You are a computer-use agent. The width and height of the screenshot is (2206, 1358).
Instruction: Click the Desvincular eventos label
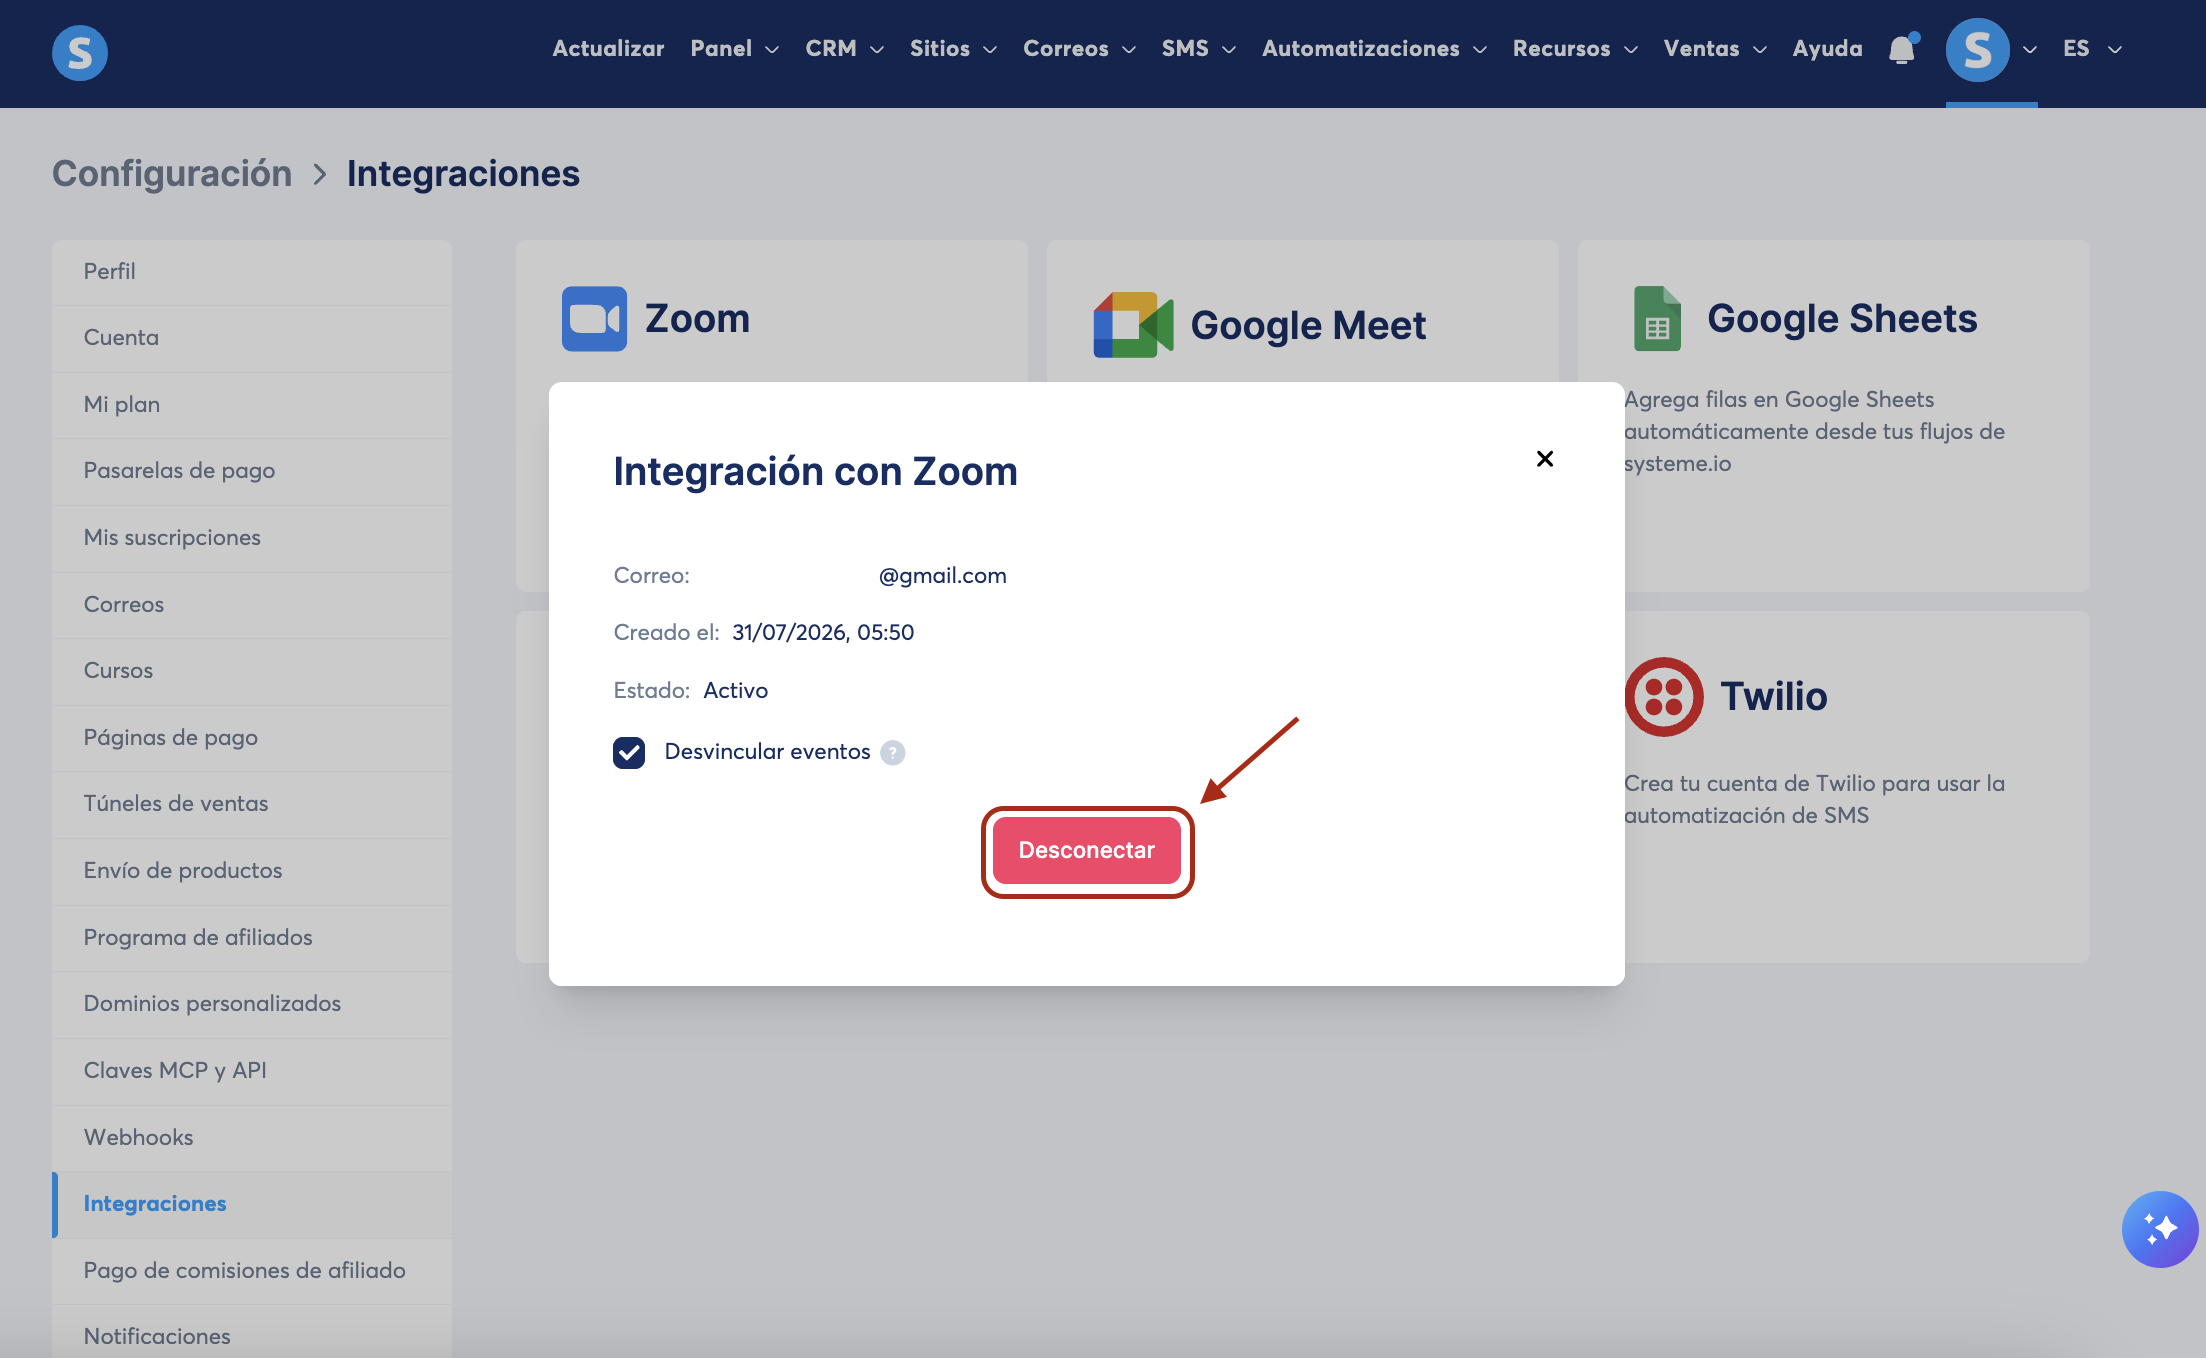(x=767, y=752)
